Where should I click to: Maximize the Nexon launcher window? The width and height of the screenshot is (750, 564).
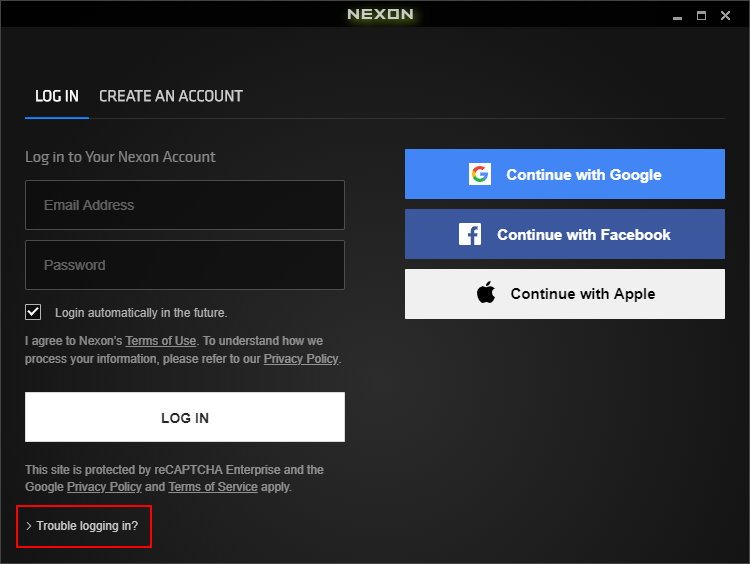click(x=701, y=16)
